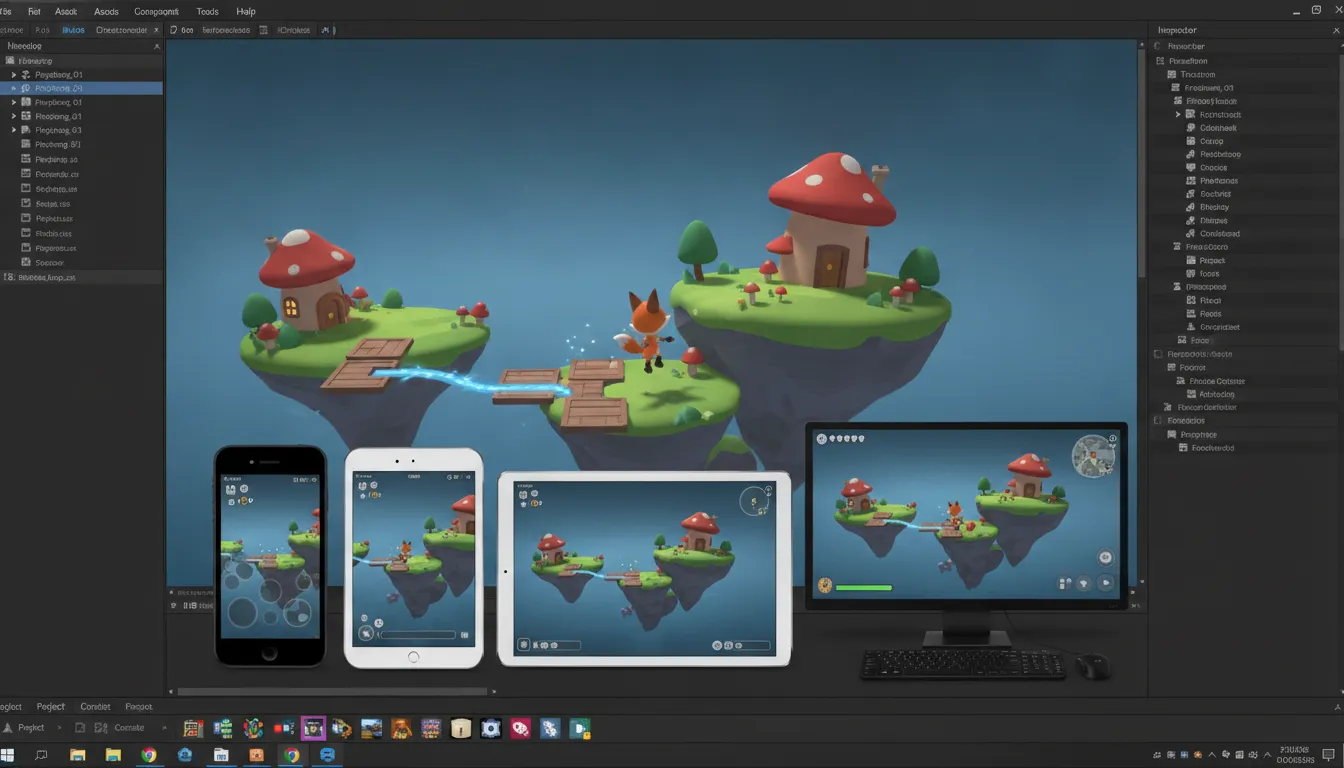Select the first asset icon in the bottom row
Image resolution: width=1344 pixels, height=768 pixels.
pos(194,728)
